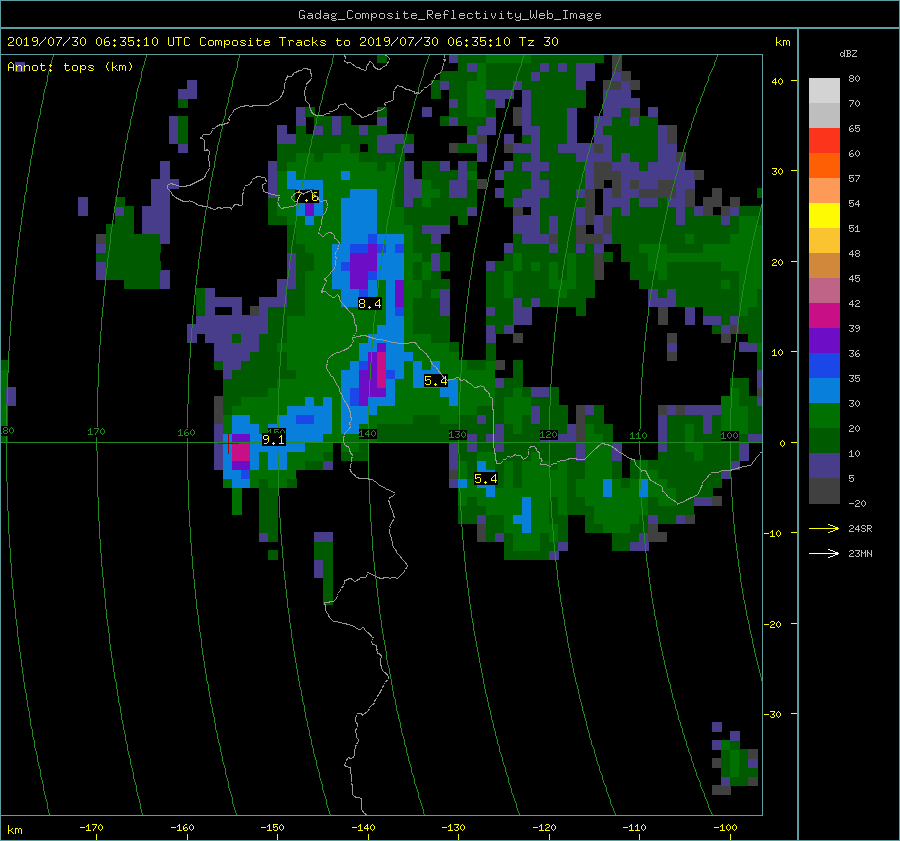
Task: Choose the royal blue 35-36 dBZ swatch
Action: (824, 365)
